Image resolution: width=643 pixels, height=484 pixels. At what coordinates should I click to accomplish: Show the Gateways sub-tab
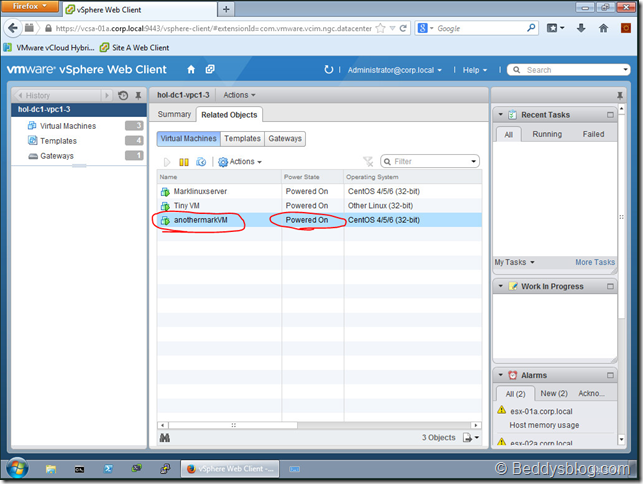click(x=285, y=139)
